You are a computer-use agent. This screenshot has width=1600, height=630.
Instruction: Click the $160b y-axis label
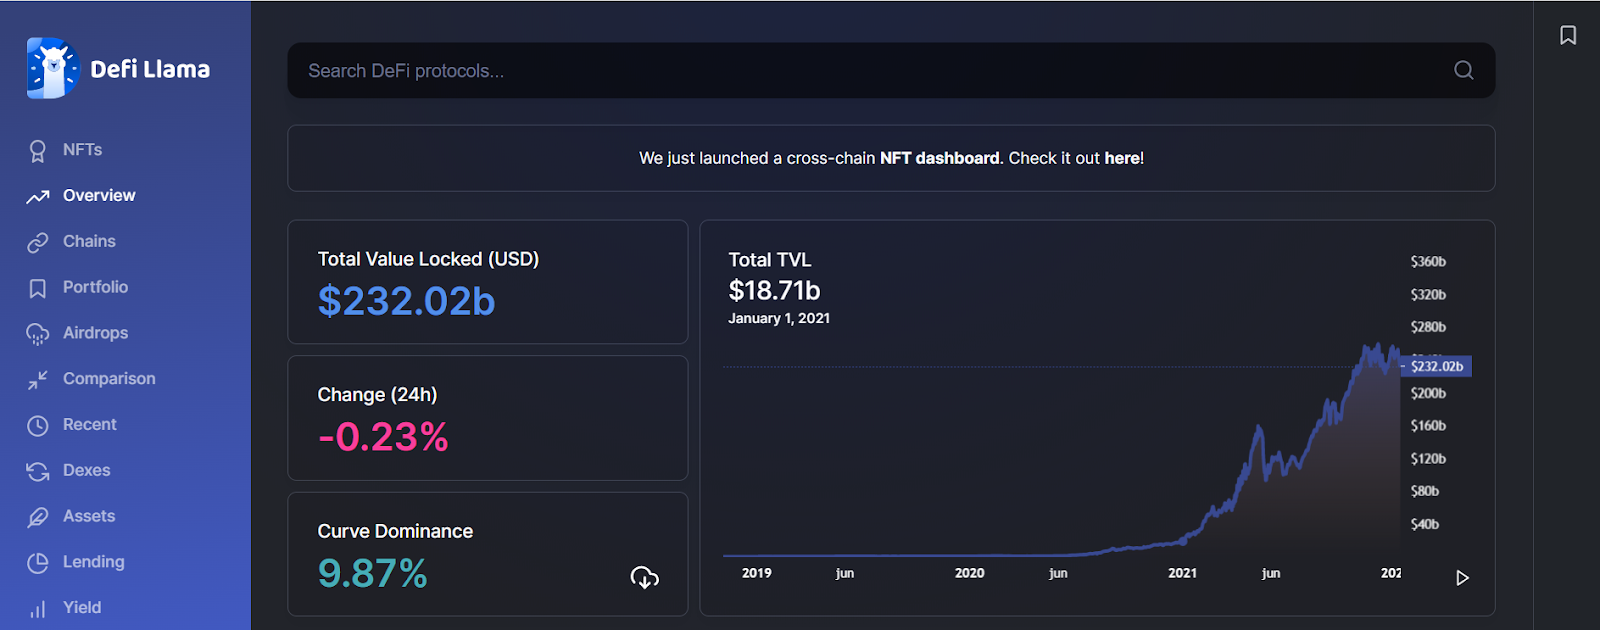click(x=1428, y=426)
